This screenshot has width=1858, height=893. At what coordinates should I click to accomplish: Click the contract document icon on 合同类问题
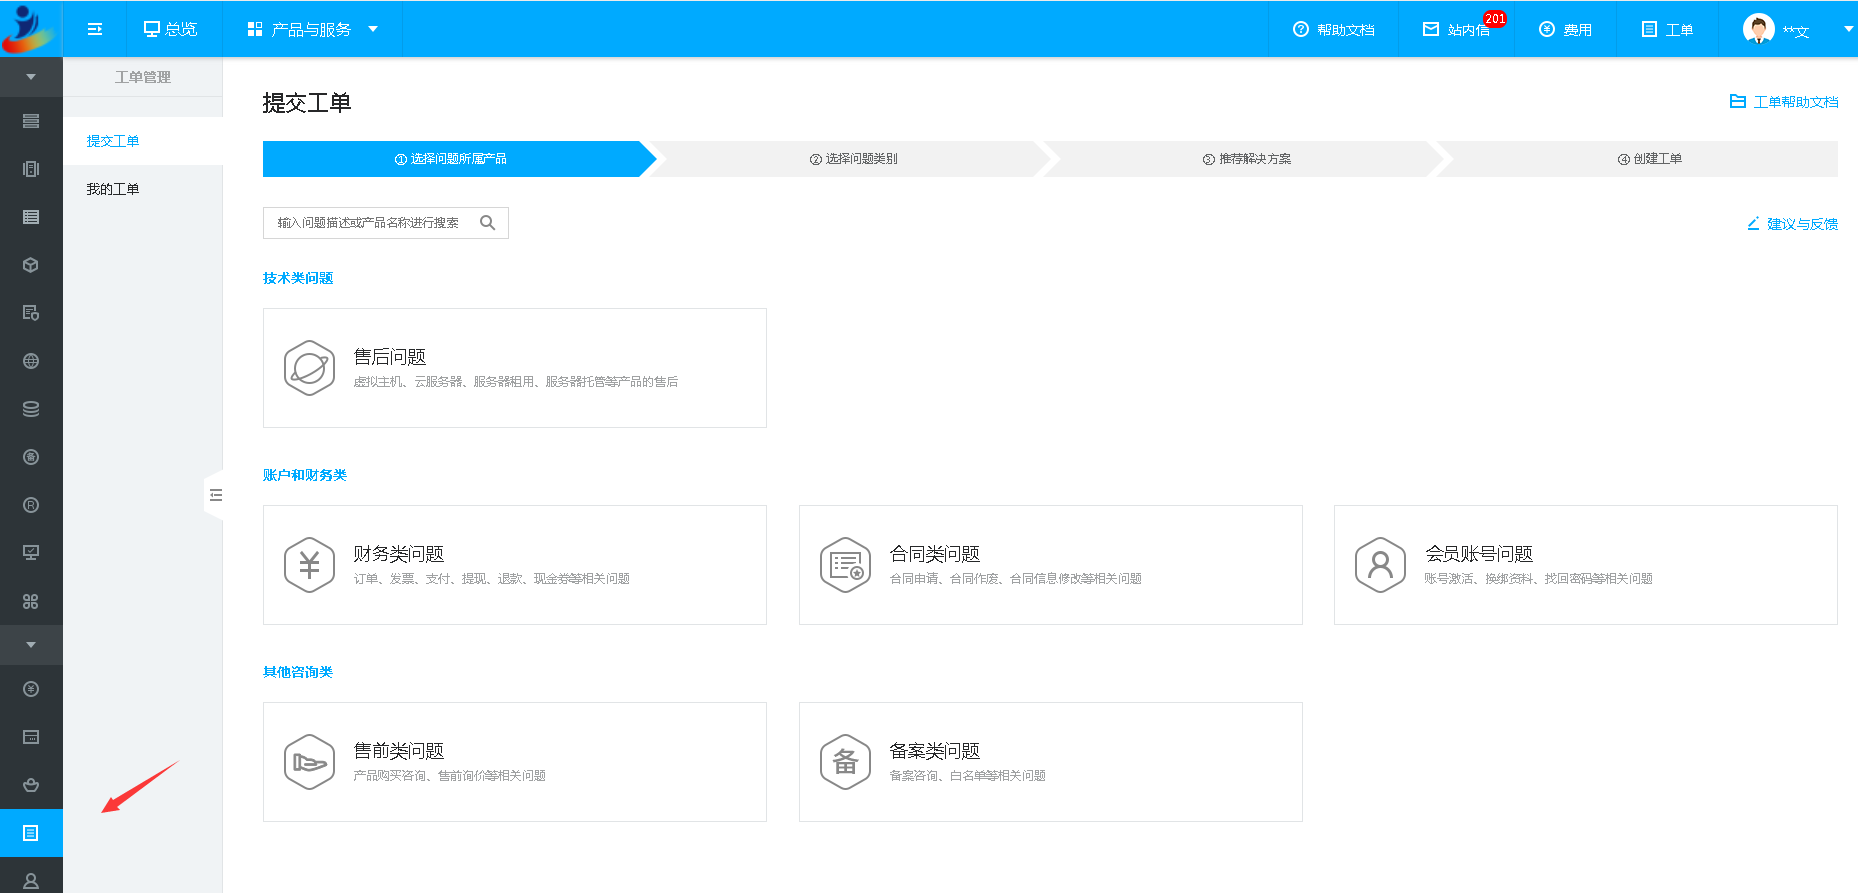[x=845, y=565]
